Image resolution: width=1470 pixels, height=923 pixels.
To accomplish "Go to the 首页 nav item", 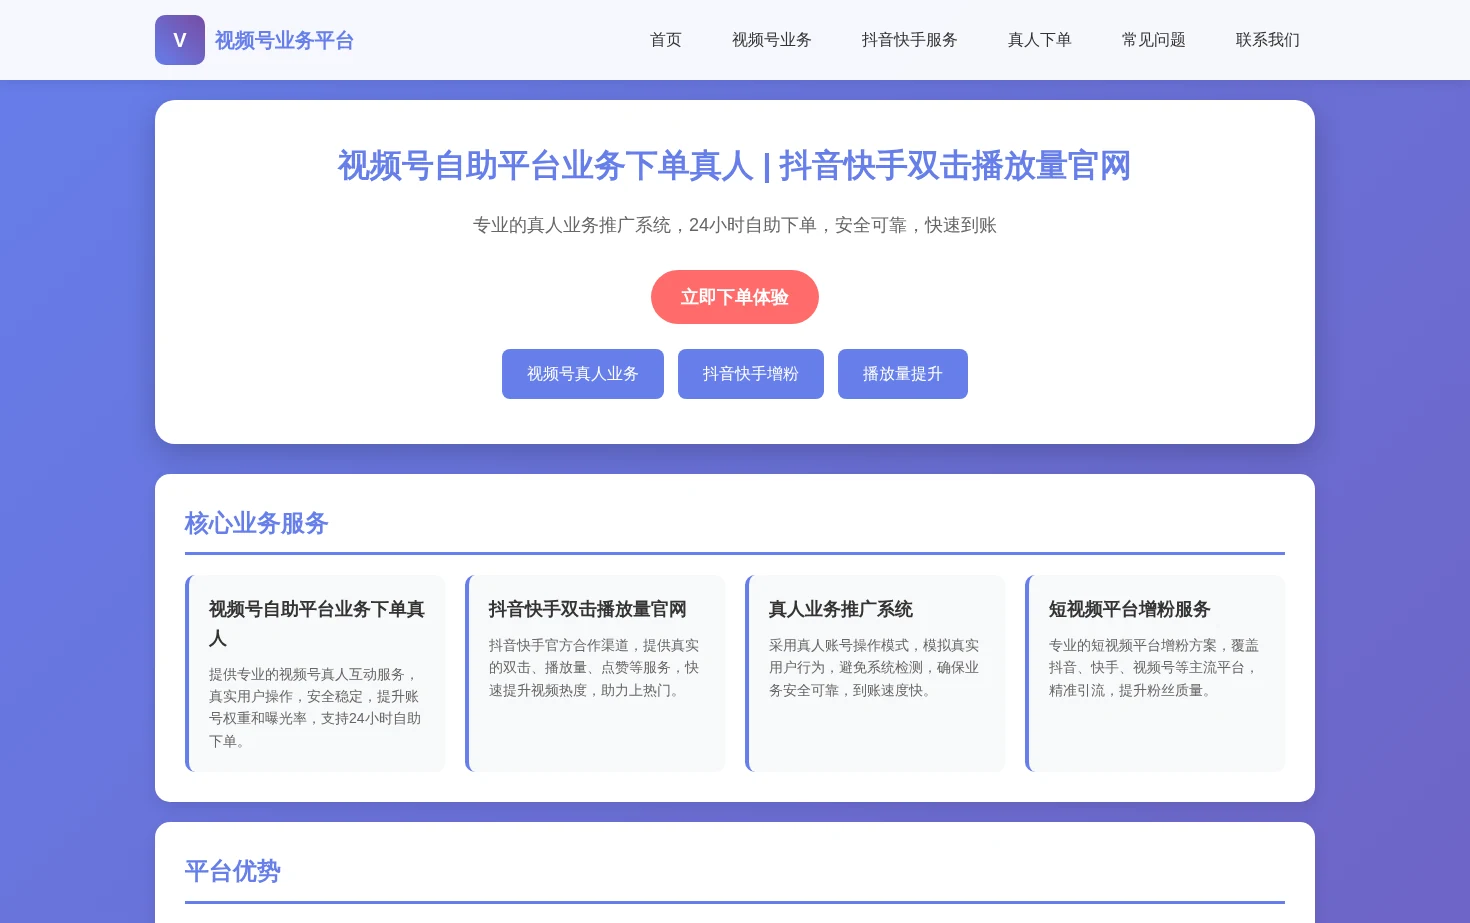I will click(x=666, y=40).
